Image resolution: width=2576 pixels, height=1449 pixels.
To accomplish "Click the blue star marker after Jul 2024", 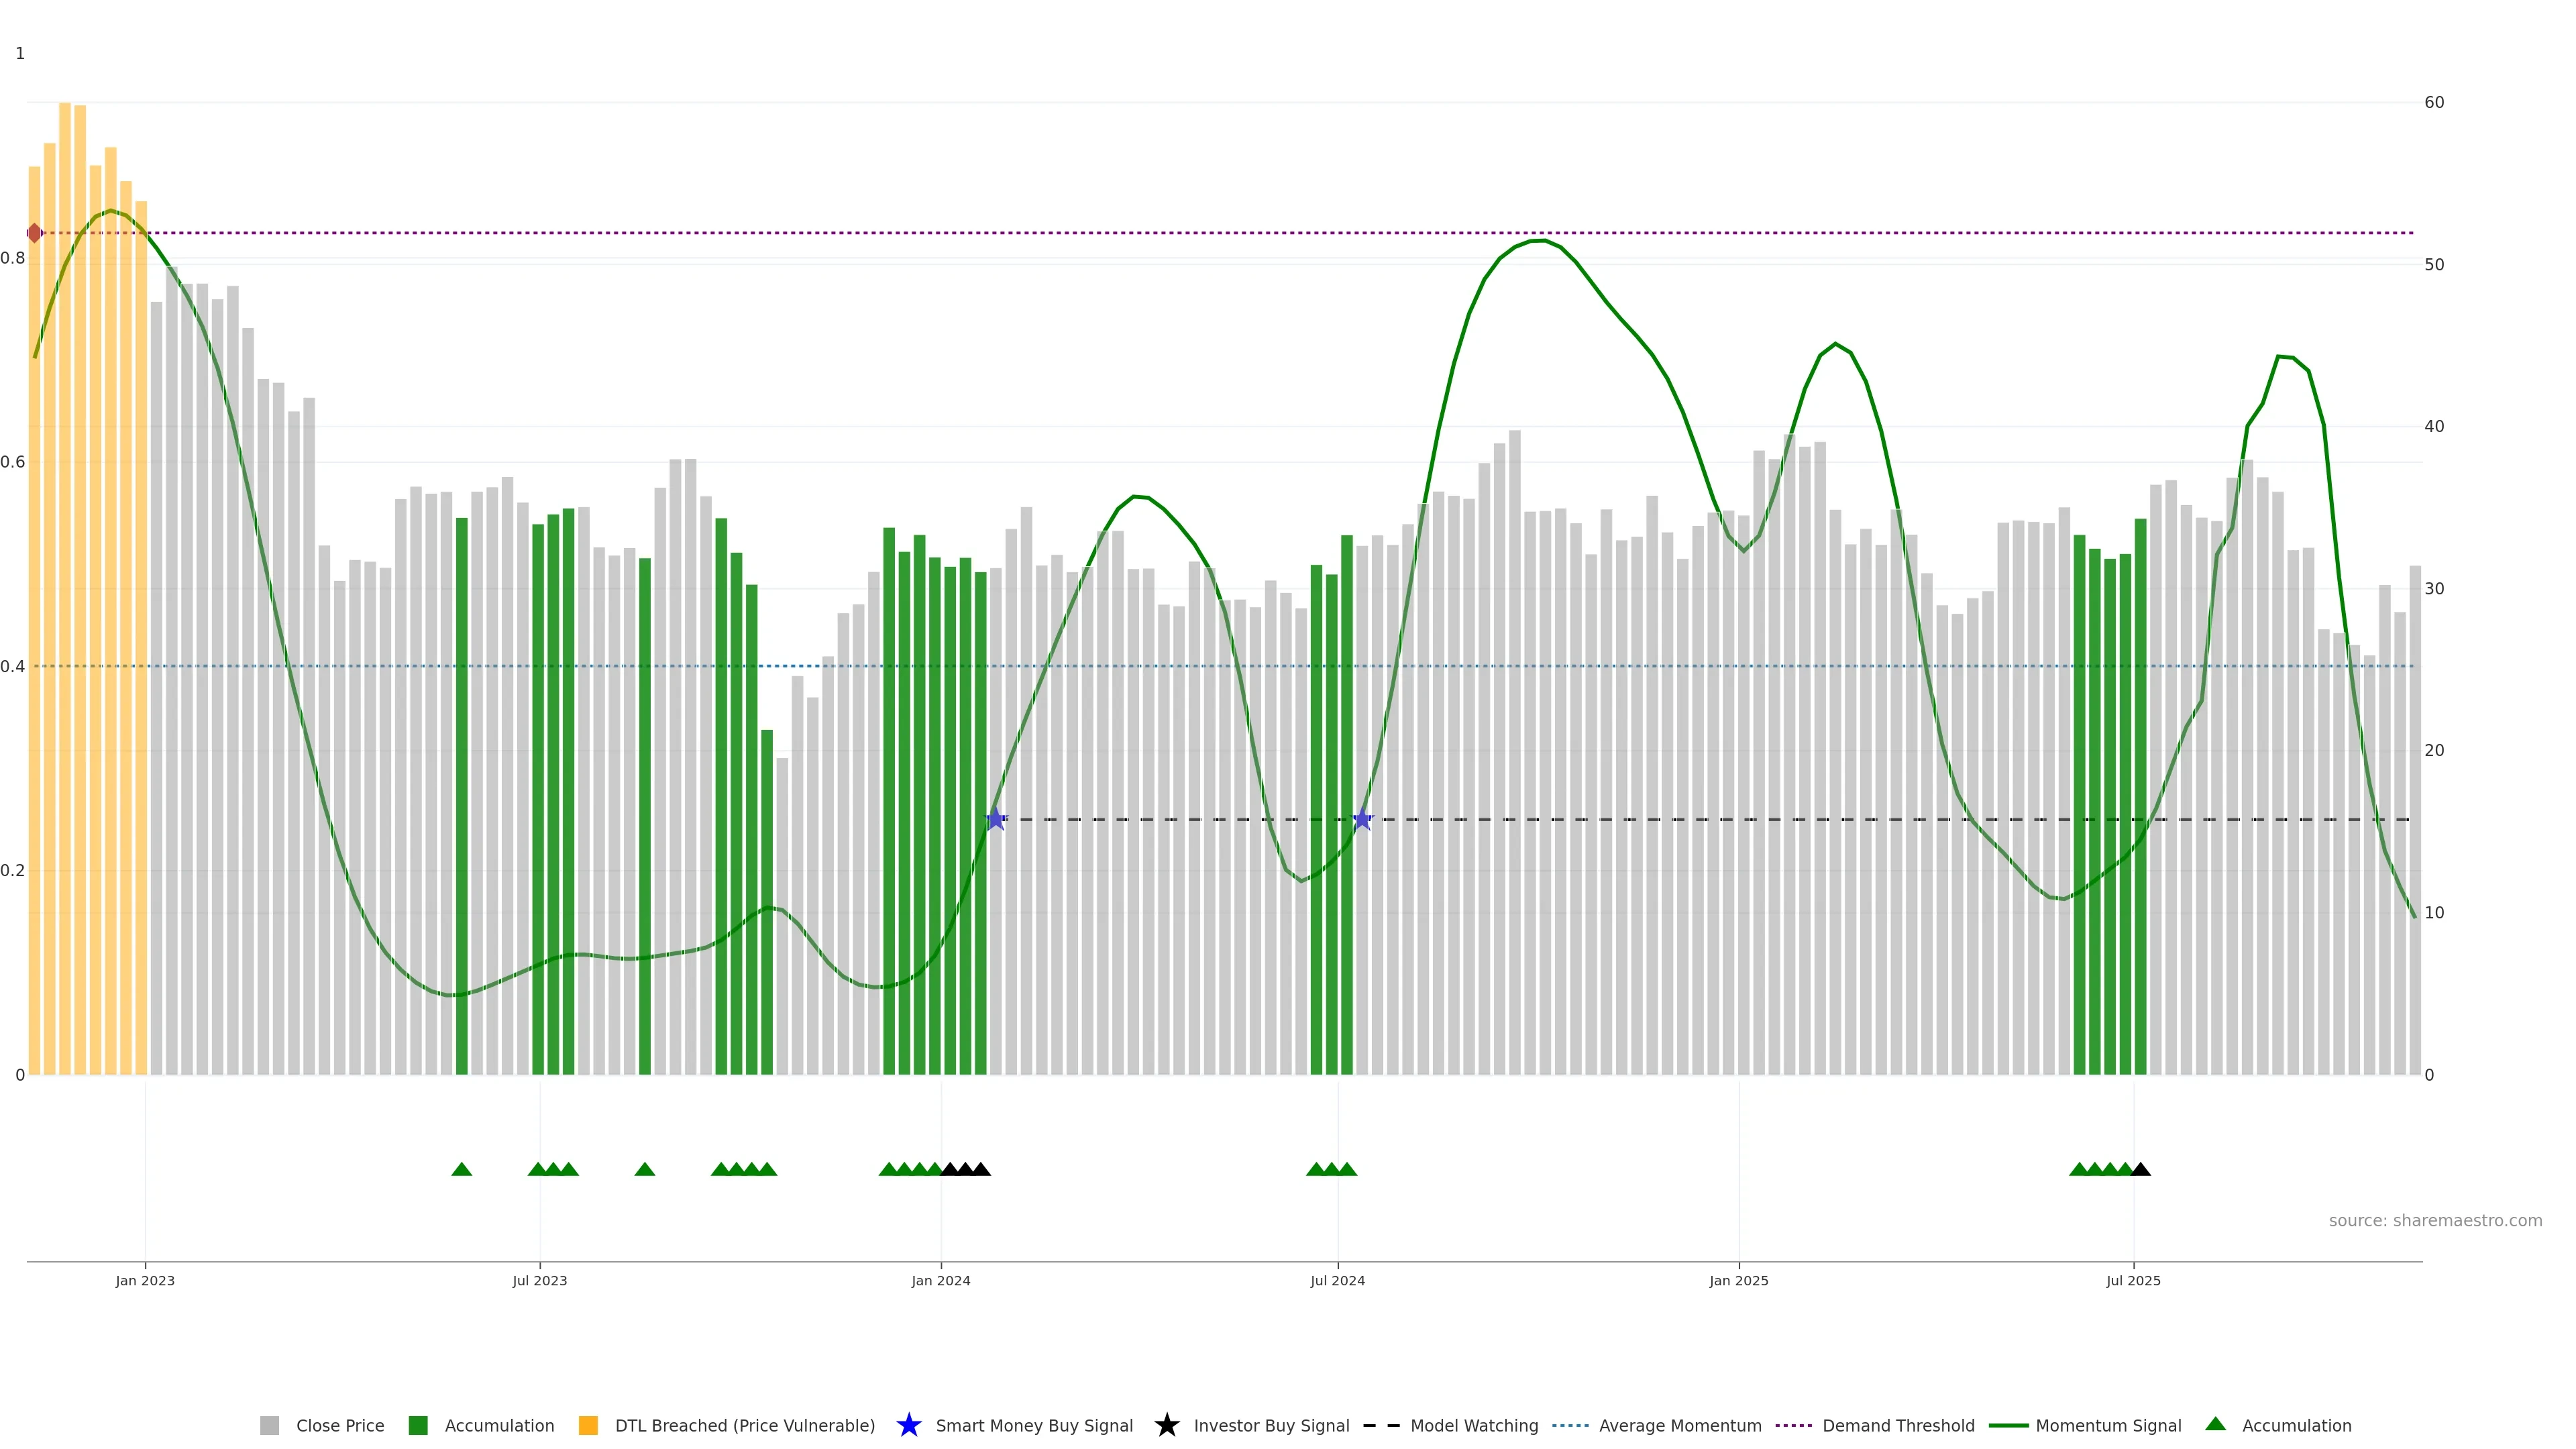I will pyautogui.click(x=1362, y=819).
